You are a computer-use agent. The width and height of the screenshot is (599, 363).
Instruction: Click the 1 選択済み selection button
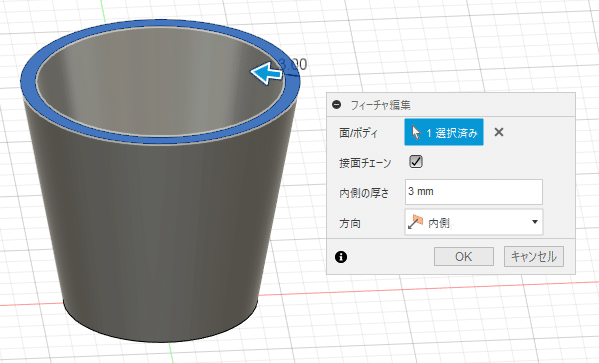[x=444, y=132]
